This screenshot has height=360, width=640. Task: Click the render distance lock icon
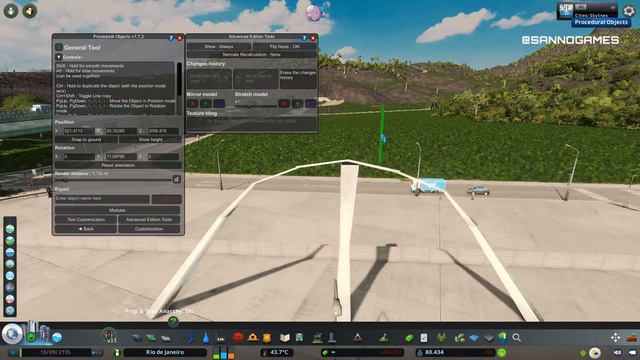[x=176, y=179]
